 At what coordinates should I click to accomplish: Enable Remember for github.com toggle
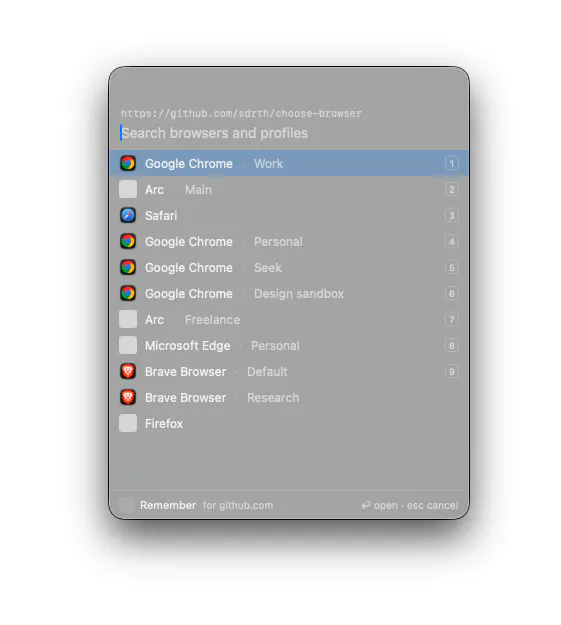pyautogui.click(x=127, y=505)
